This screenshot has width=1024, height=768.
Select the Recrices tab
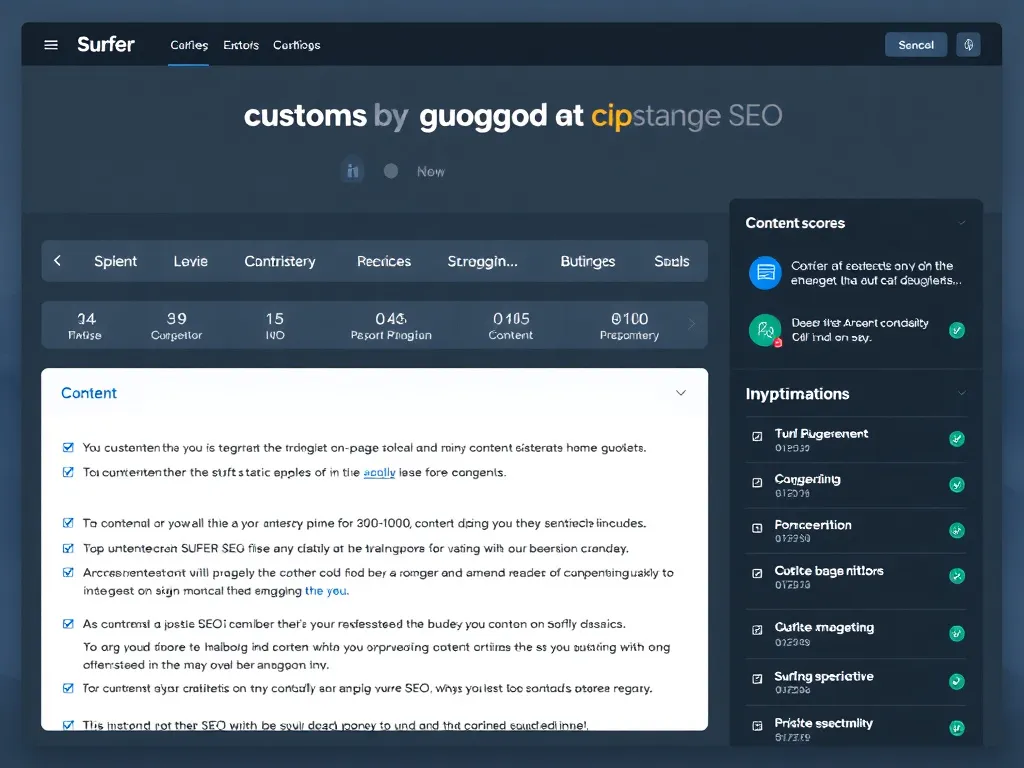(x=384, y=261)
